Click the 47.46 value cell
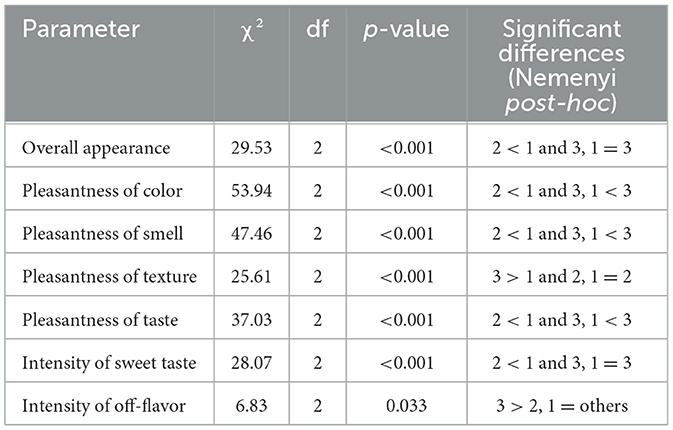Screen dimensions: 673x430 (252, 233)
